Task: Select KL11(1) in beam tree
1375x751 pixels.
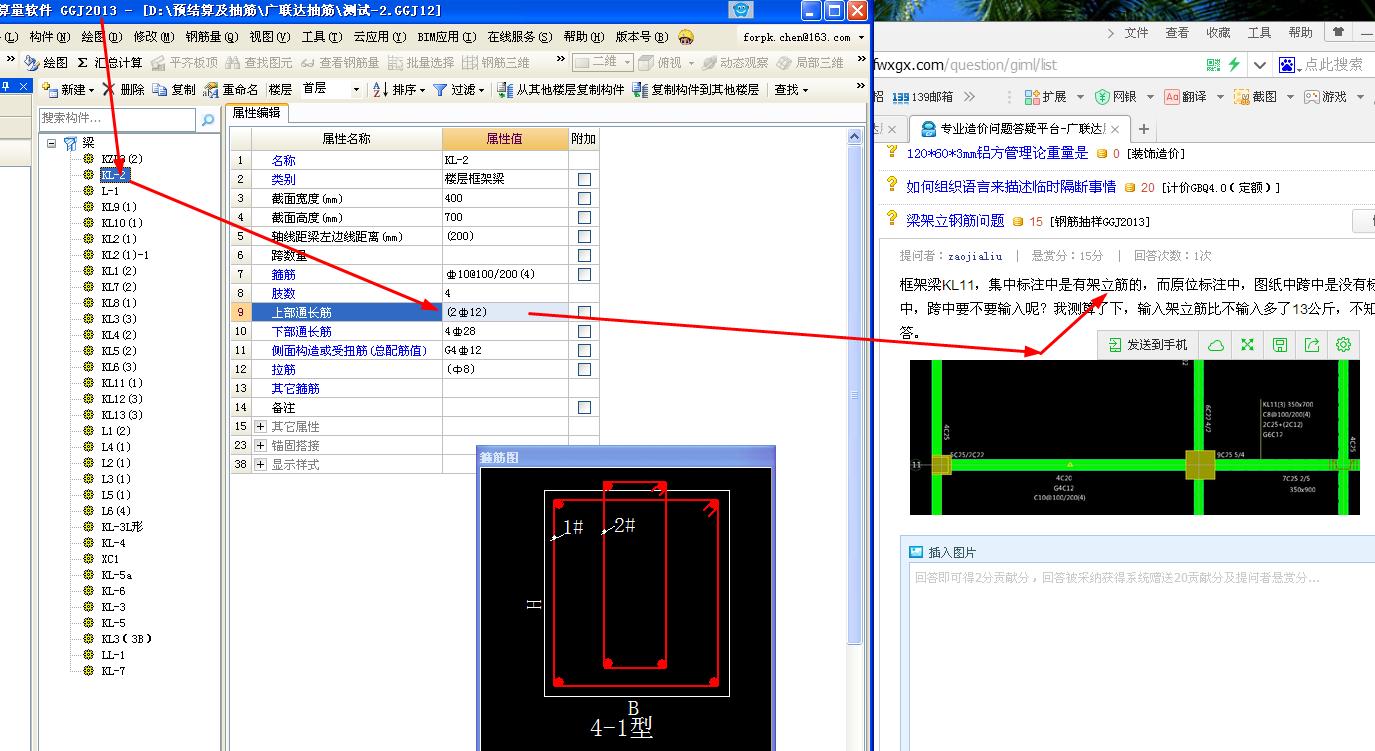Action: click(x=121, y=383)
